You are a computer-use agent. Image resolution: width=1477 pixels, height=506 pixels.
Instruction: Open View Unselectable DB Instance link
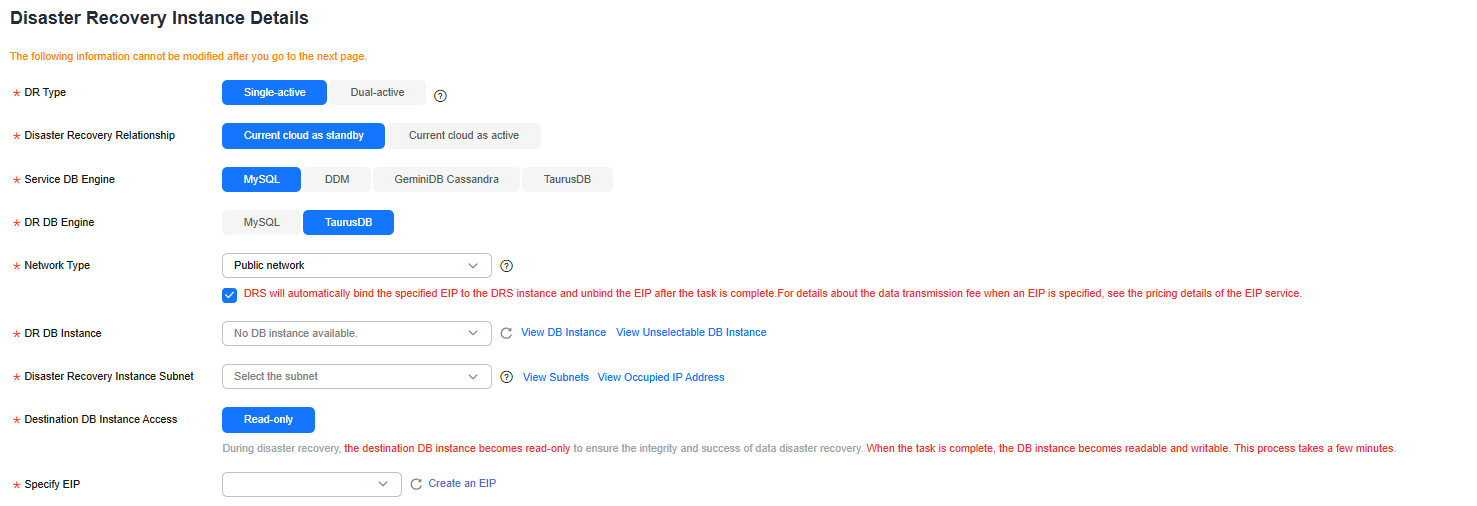click(691, 332)
